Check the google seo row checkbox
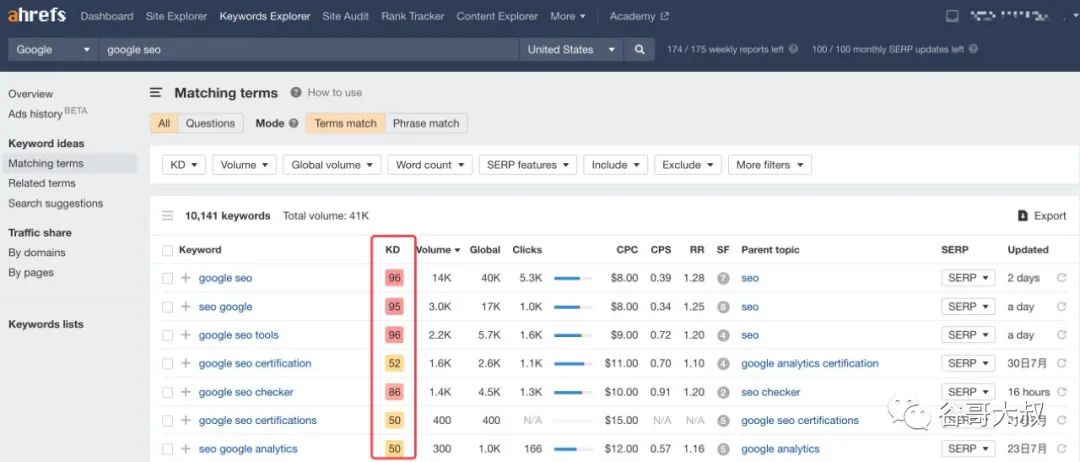 coord(167,278)
